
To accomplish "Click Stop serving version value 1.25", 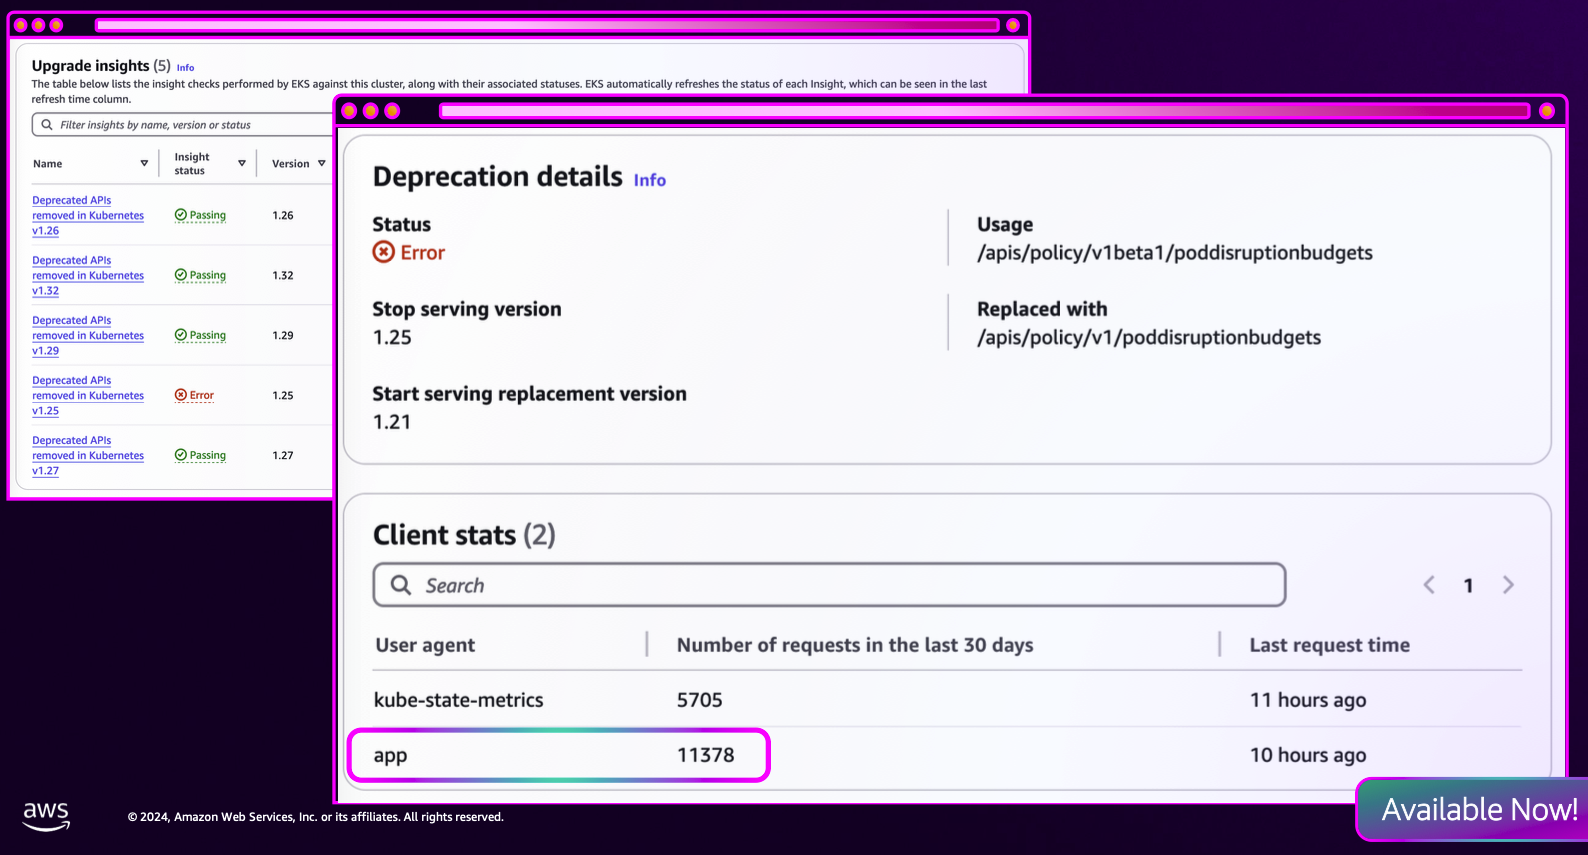I will [392, 338].
